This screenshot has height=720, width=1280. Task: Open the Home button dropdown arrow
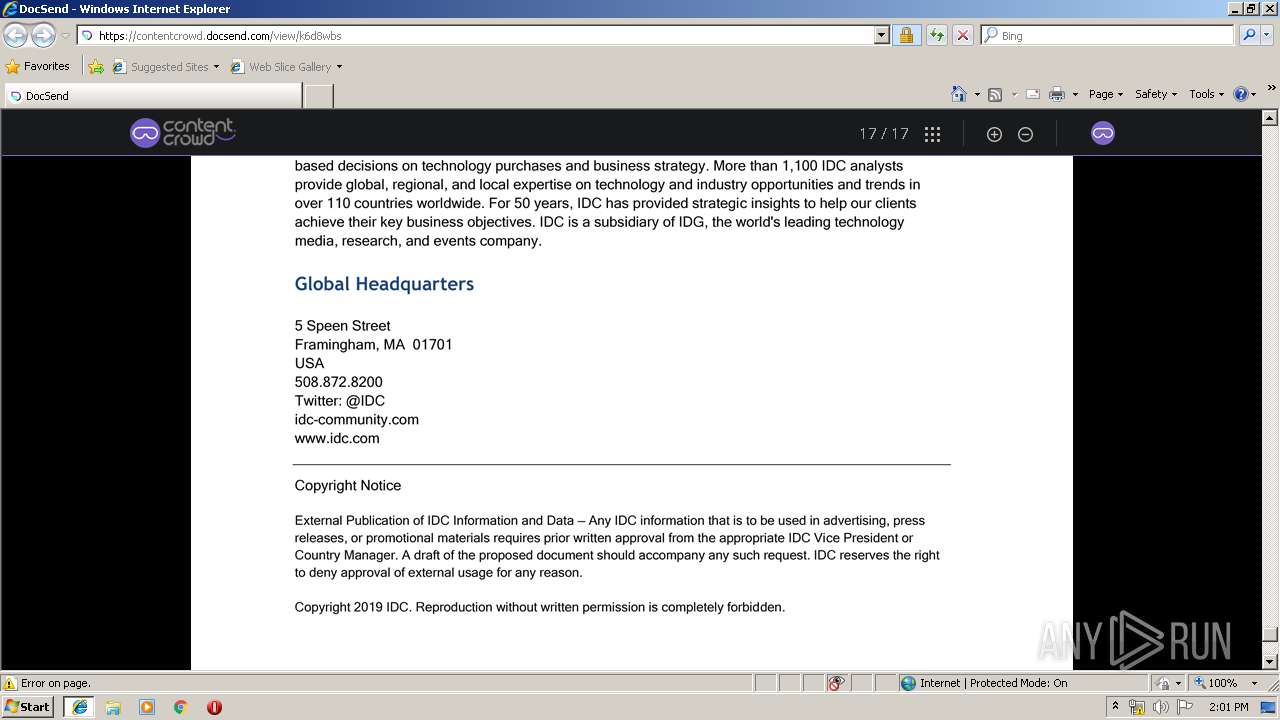(x=977, y=95)
